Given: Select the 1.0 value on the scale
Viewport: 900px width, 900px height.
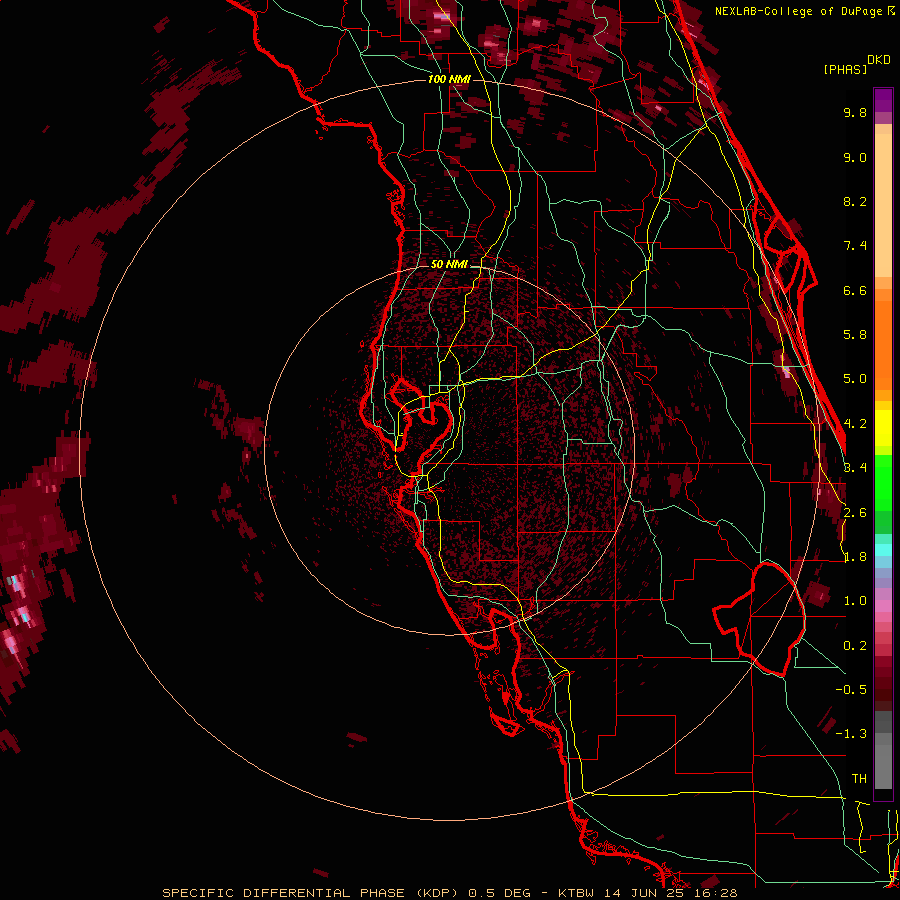Looking at the screenshot, I should pyautogui.click(x=855, y=601).
